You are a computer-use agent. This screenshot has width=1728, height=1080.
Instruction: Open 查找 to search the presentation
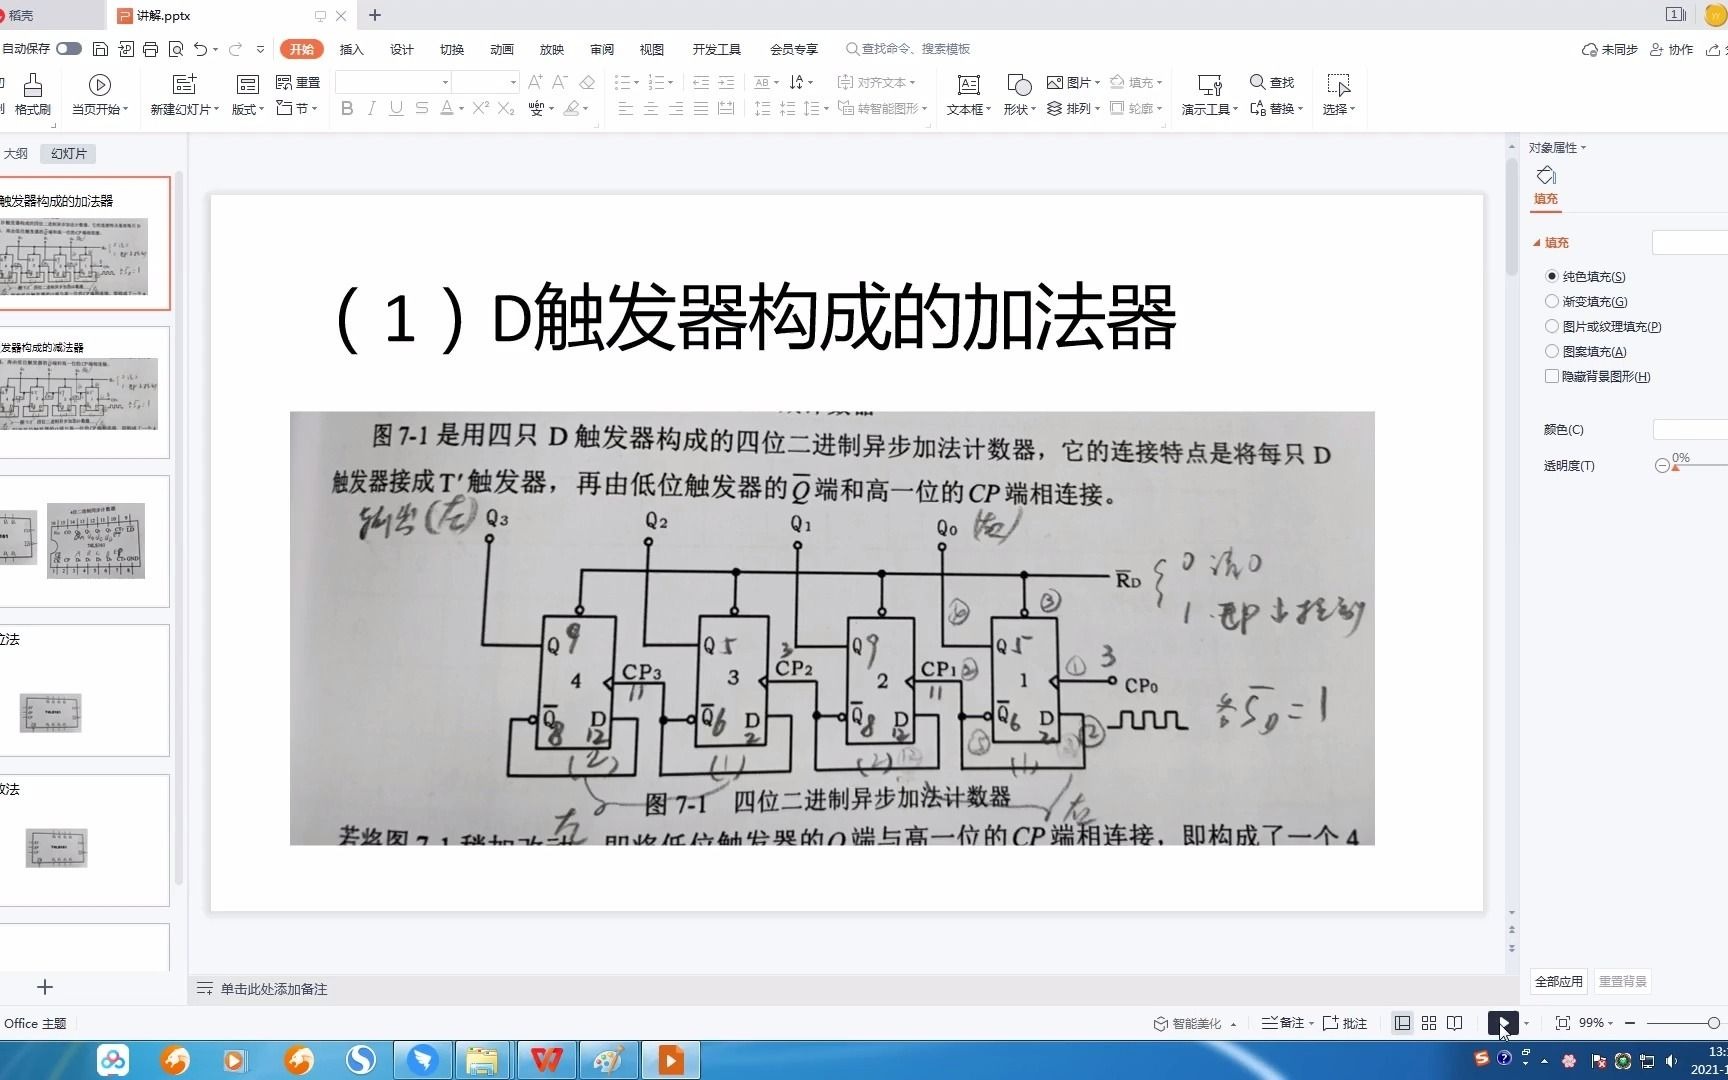1270,82
